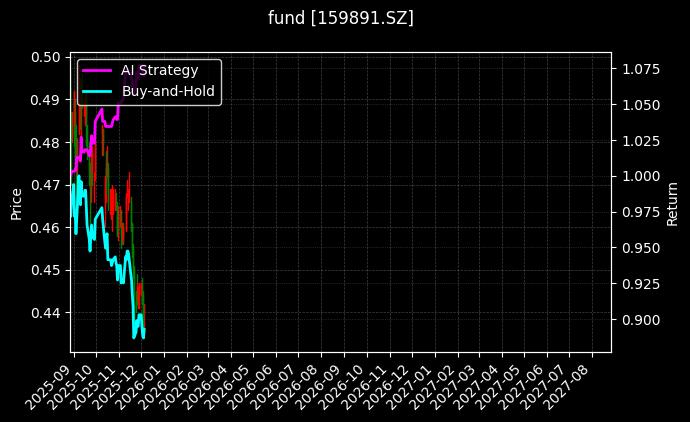Click the 0.975 return tick label
690x422 pixels.
coord(641,212)
